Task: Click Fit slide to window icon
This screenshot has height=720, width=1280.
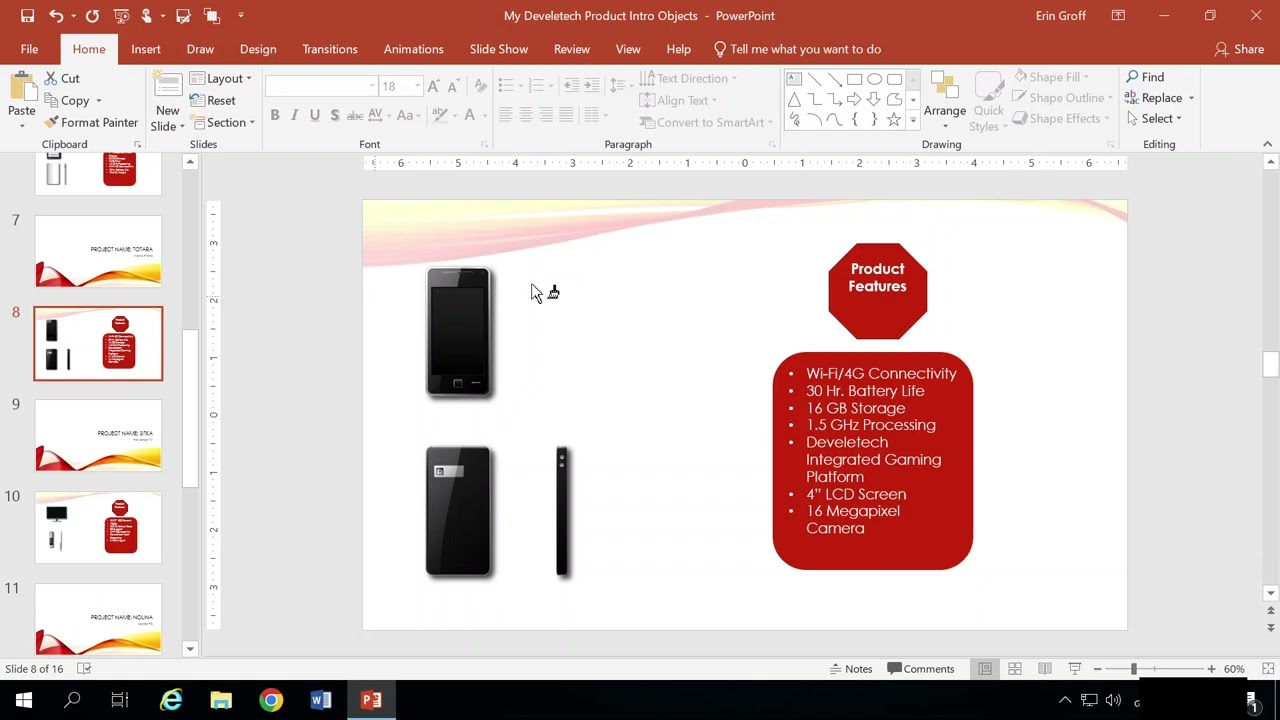Action: click(x=1268, y=669)
